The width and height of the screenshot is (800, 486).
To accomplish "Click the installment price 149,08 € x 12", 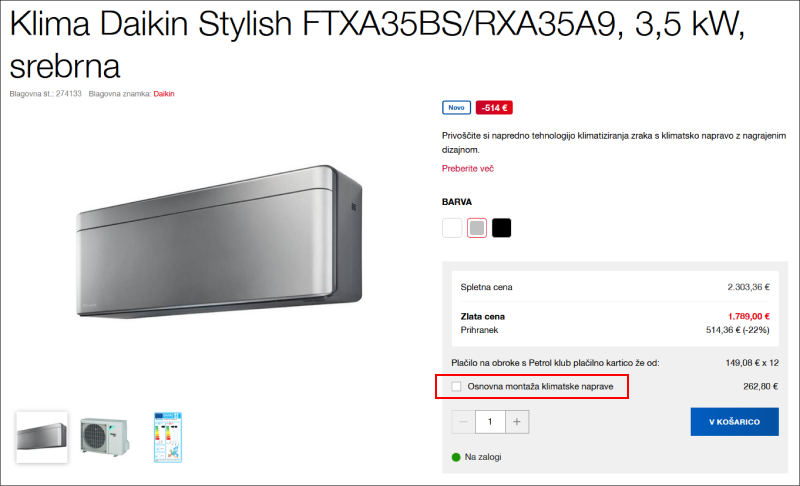I will click(752, 363).
